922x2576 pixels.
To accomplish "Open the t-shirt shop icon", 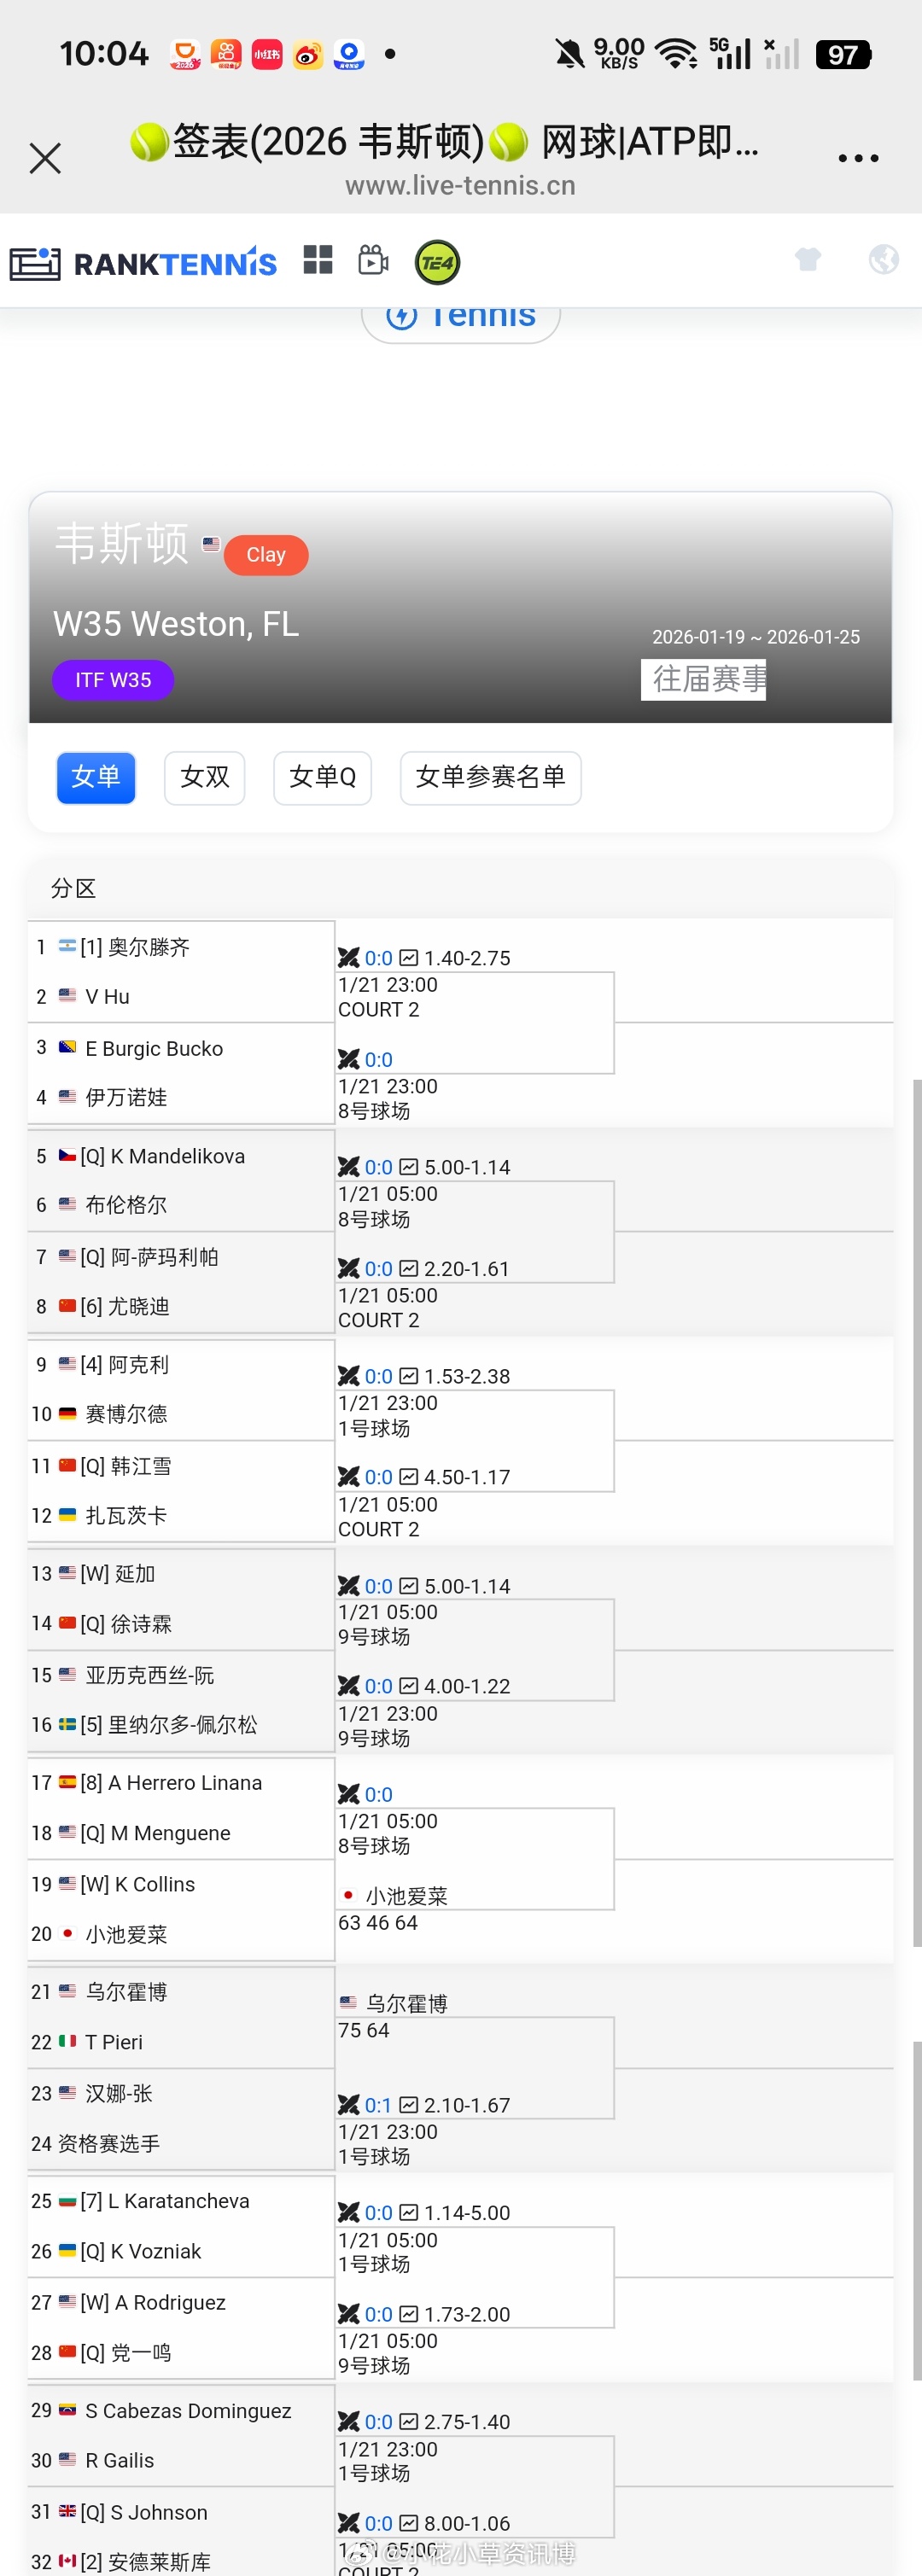I will pos(808,259).
